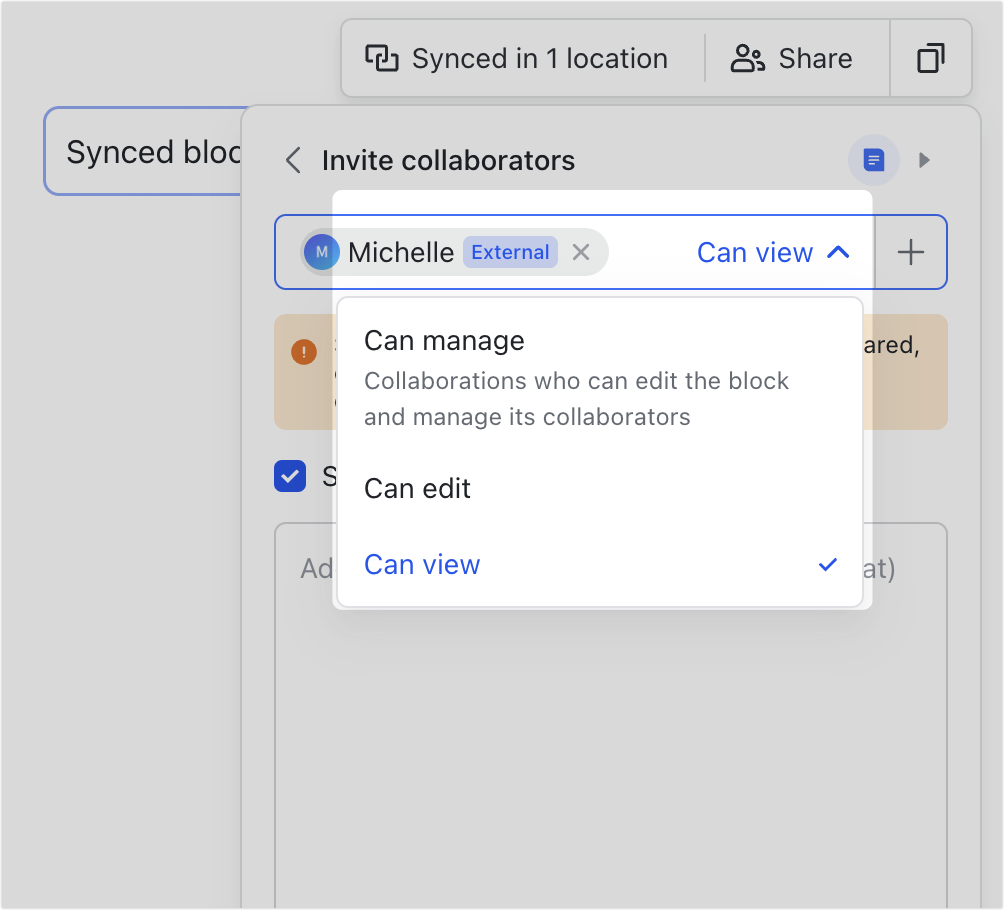1004x910 pixels.
Task: Choose Can edit in the dropdown menu
Action: [417, 489]
